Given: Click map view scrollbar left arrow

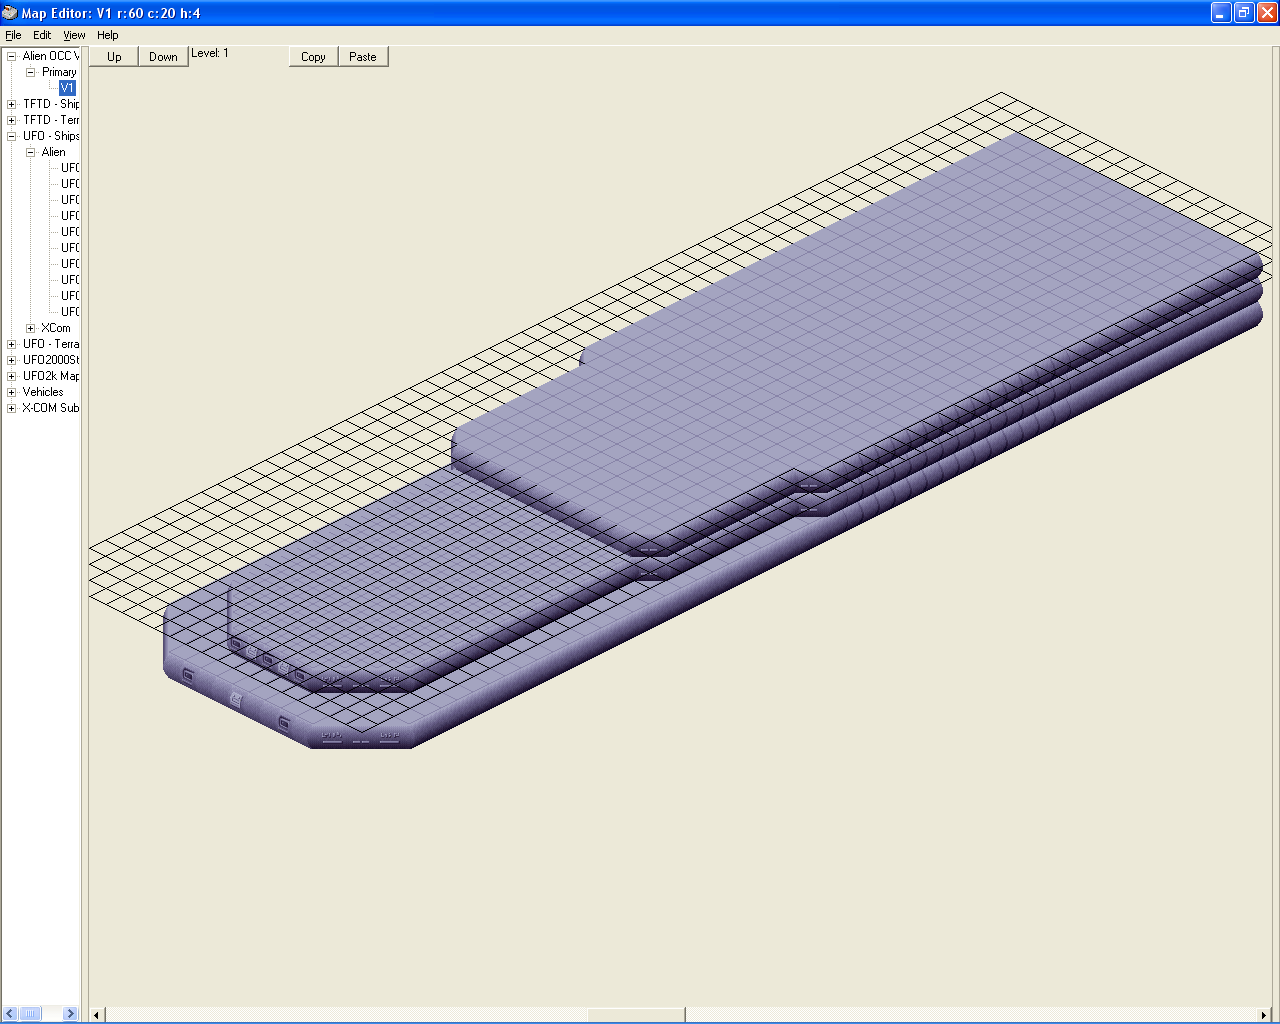Looking at the screenshot, I should [x=97, y=1015].
